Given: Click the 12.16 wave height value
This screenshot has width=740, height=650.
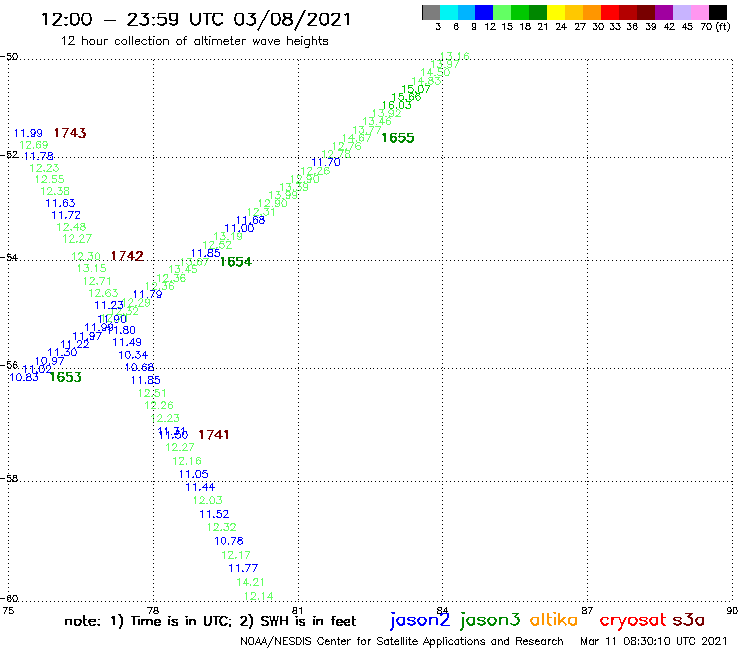Looking at the screenshot, I should (x=187, y=461).
